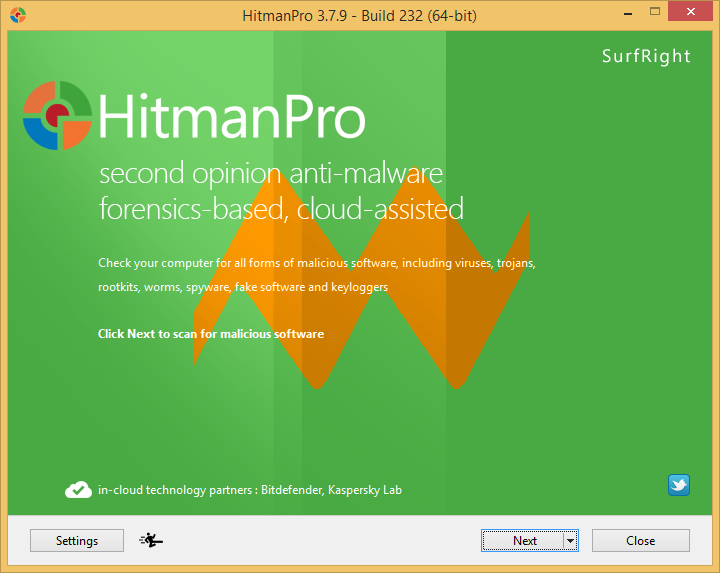The height and width of the screenshot is (573, 720).
Task: Click 'Check your computer for all forms' text
Action: click(x=317, y=263)
